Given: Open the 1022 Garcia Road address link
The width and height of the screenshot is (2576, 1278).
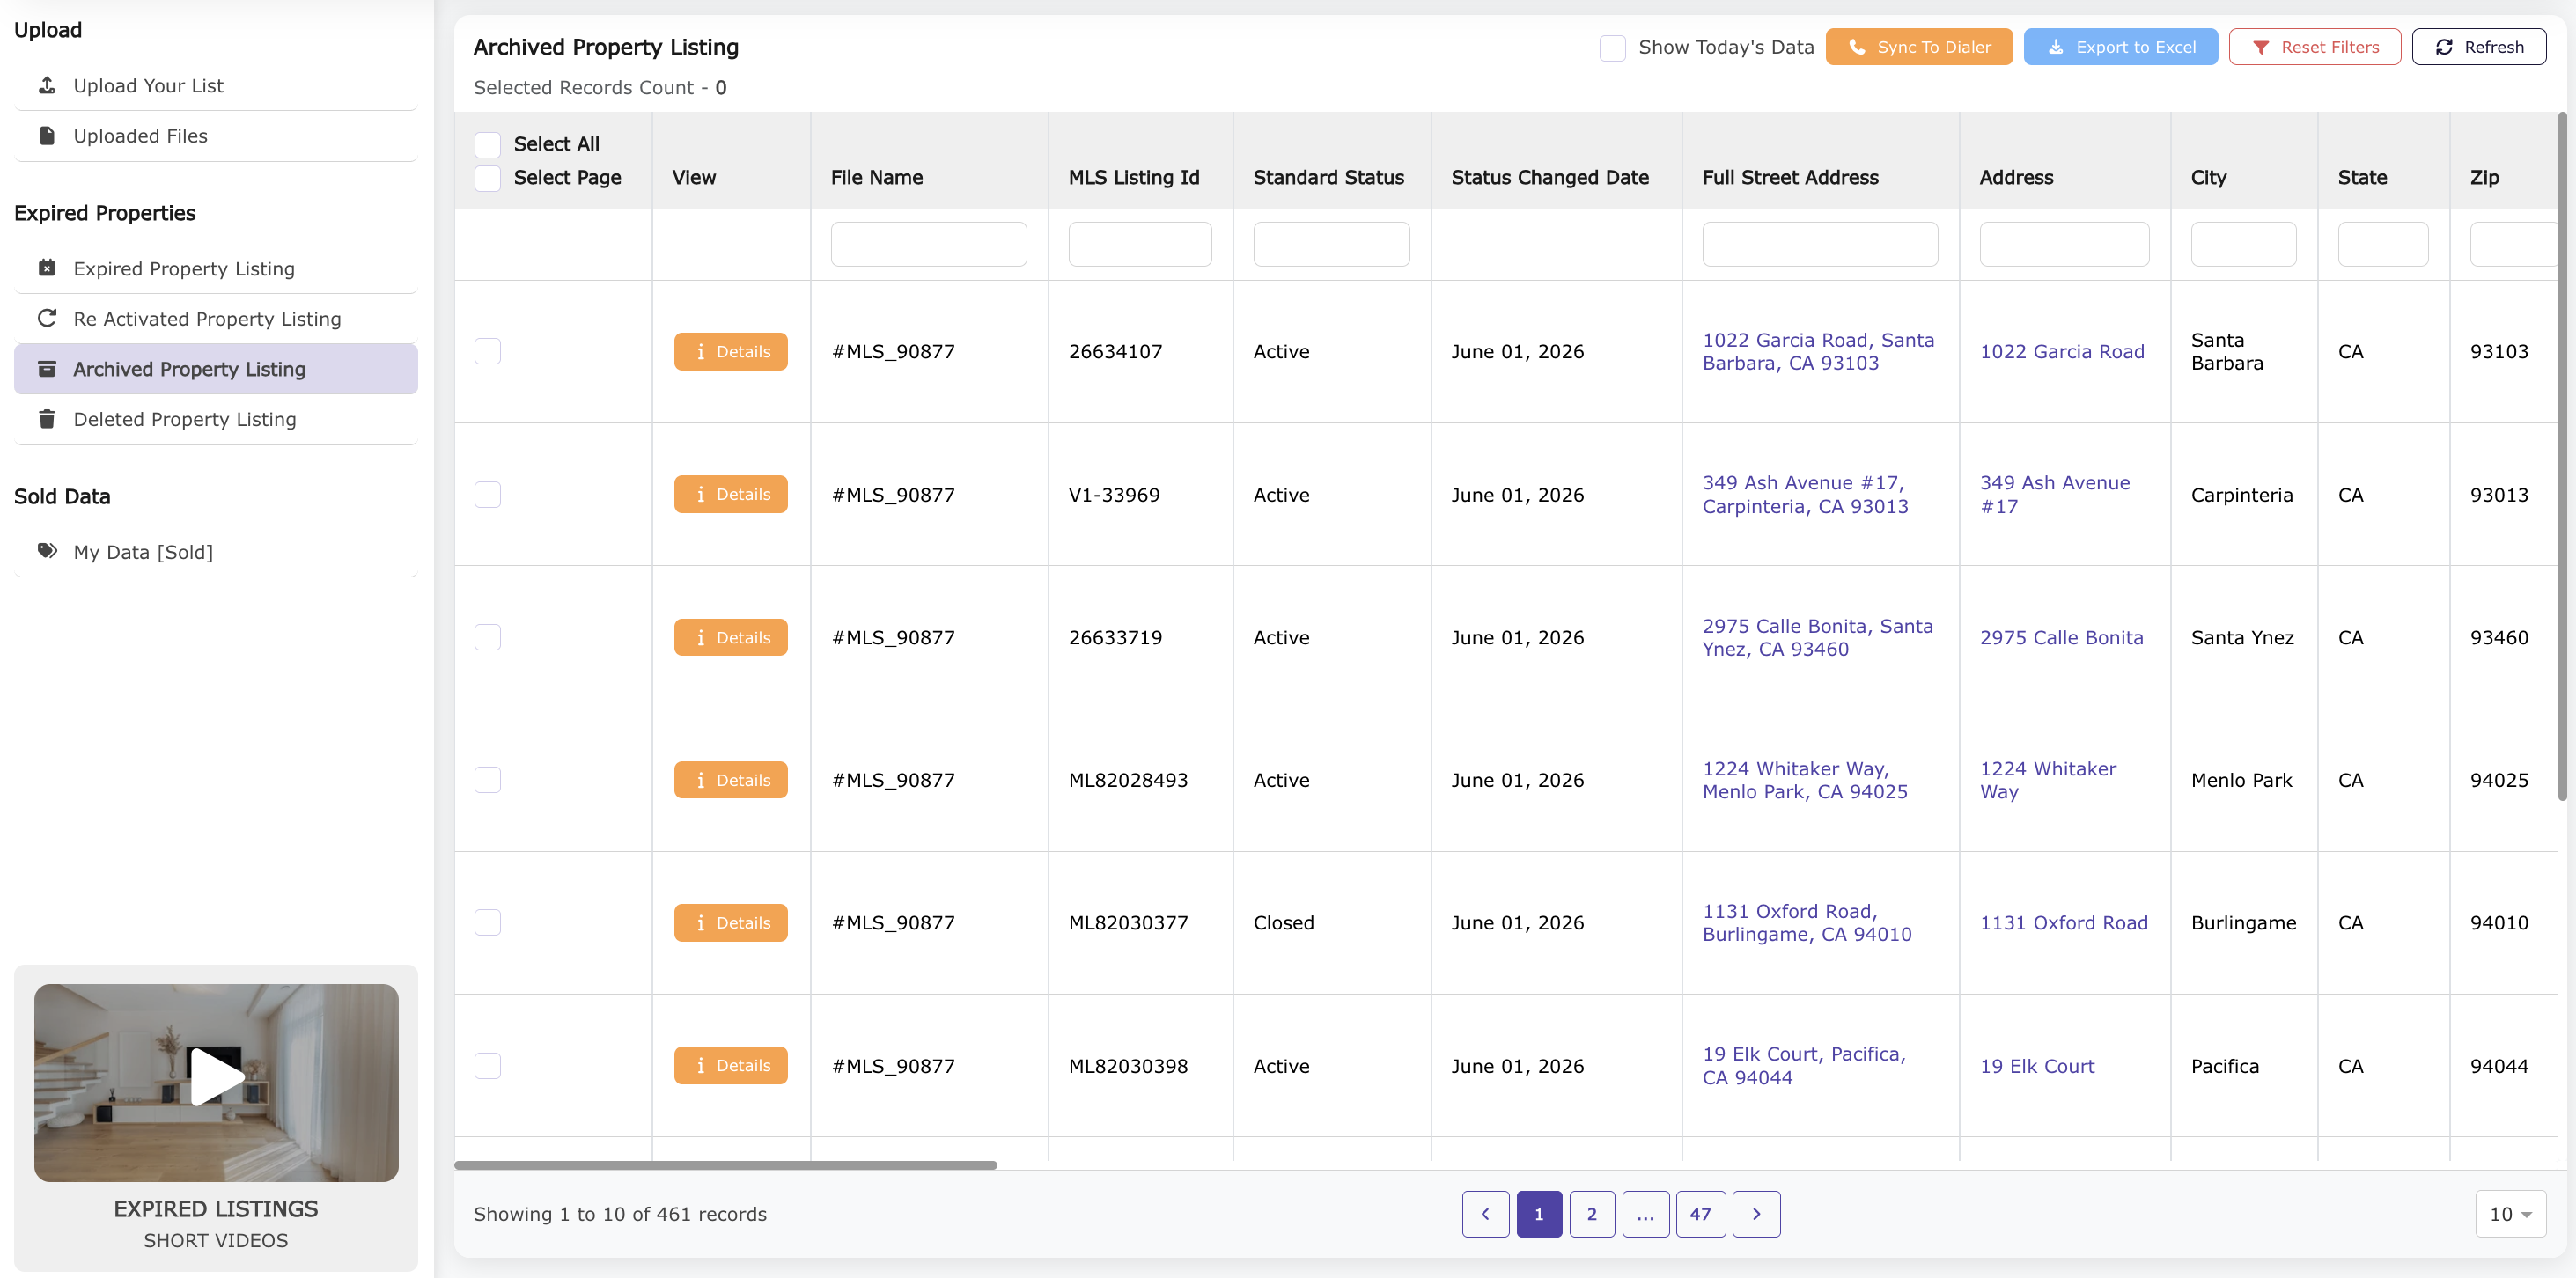Looking at the screenshot, I should tap(2062, 351).
